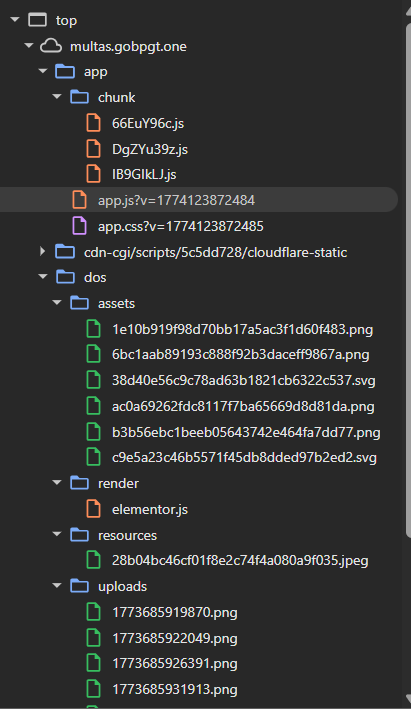Open c9e5a23c46b5571f45db8dded97b2ed2.svg file
Screen dimensions: 411x709
[x=244, y=458]
